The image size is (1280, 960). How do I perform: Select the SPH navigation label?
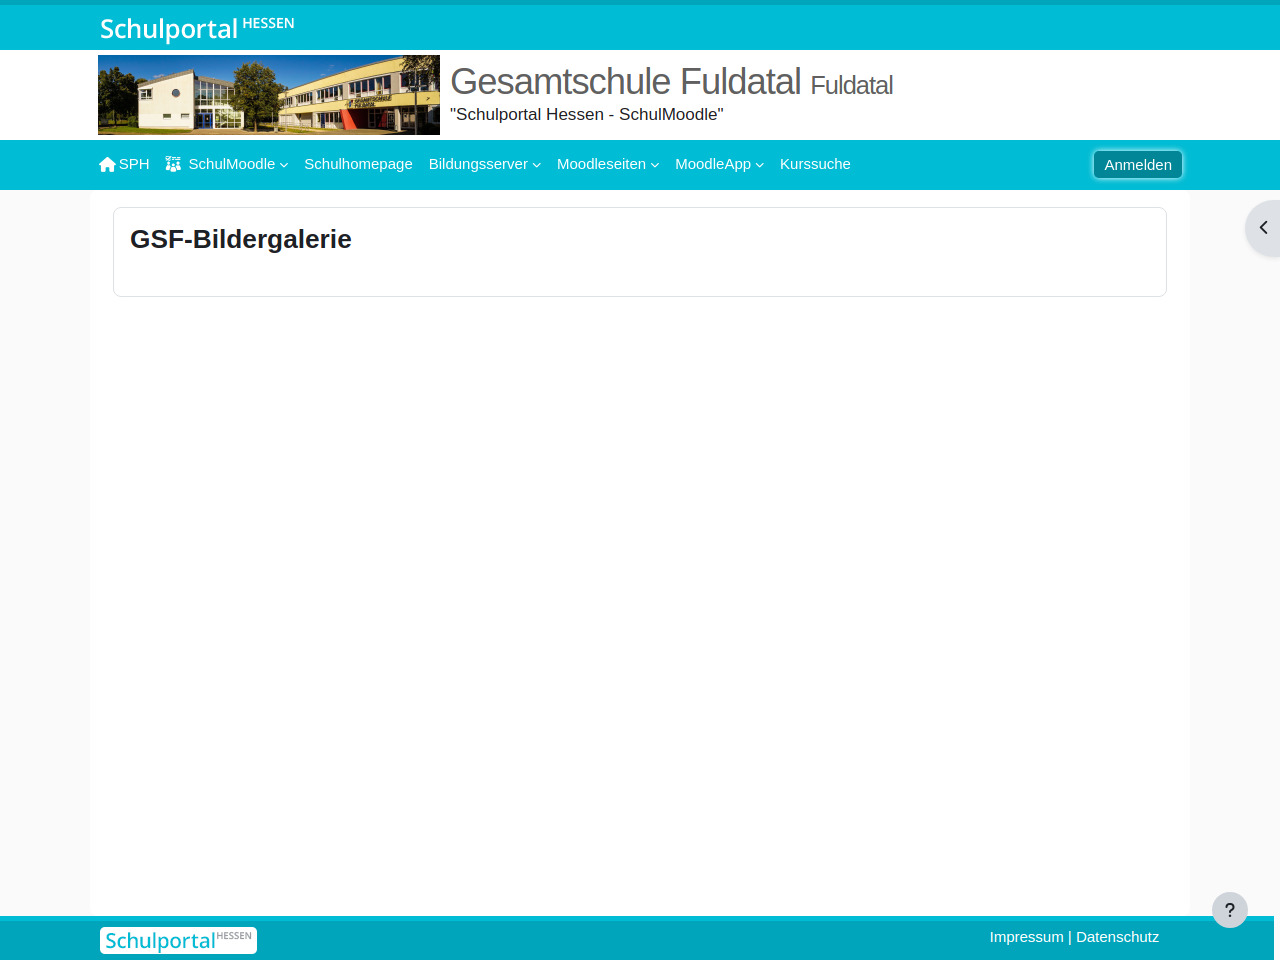(x=134, y=164)
